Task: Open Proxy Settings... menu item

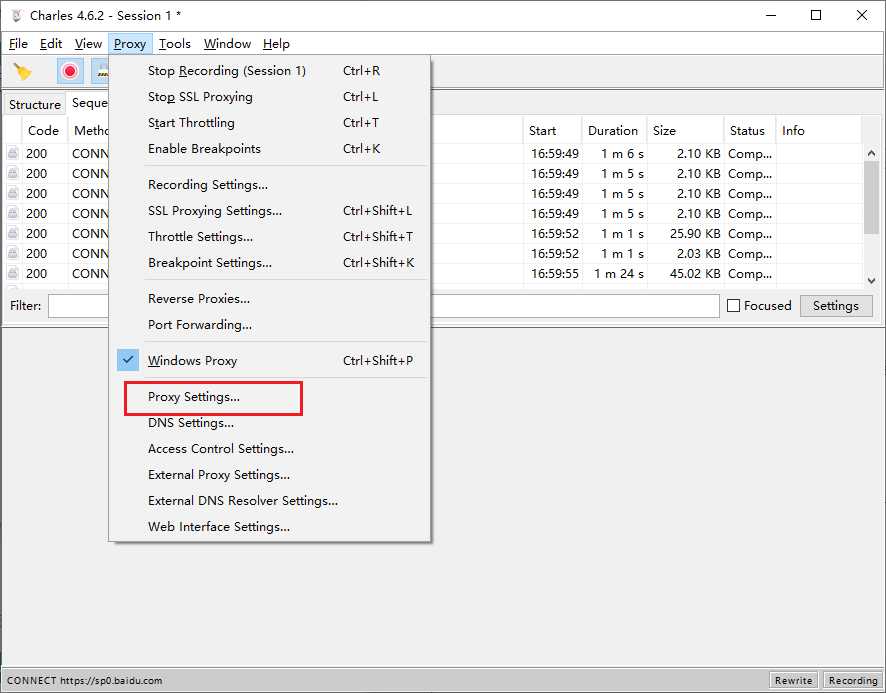Action: click(x=270, y=397)
